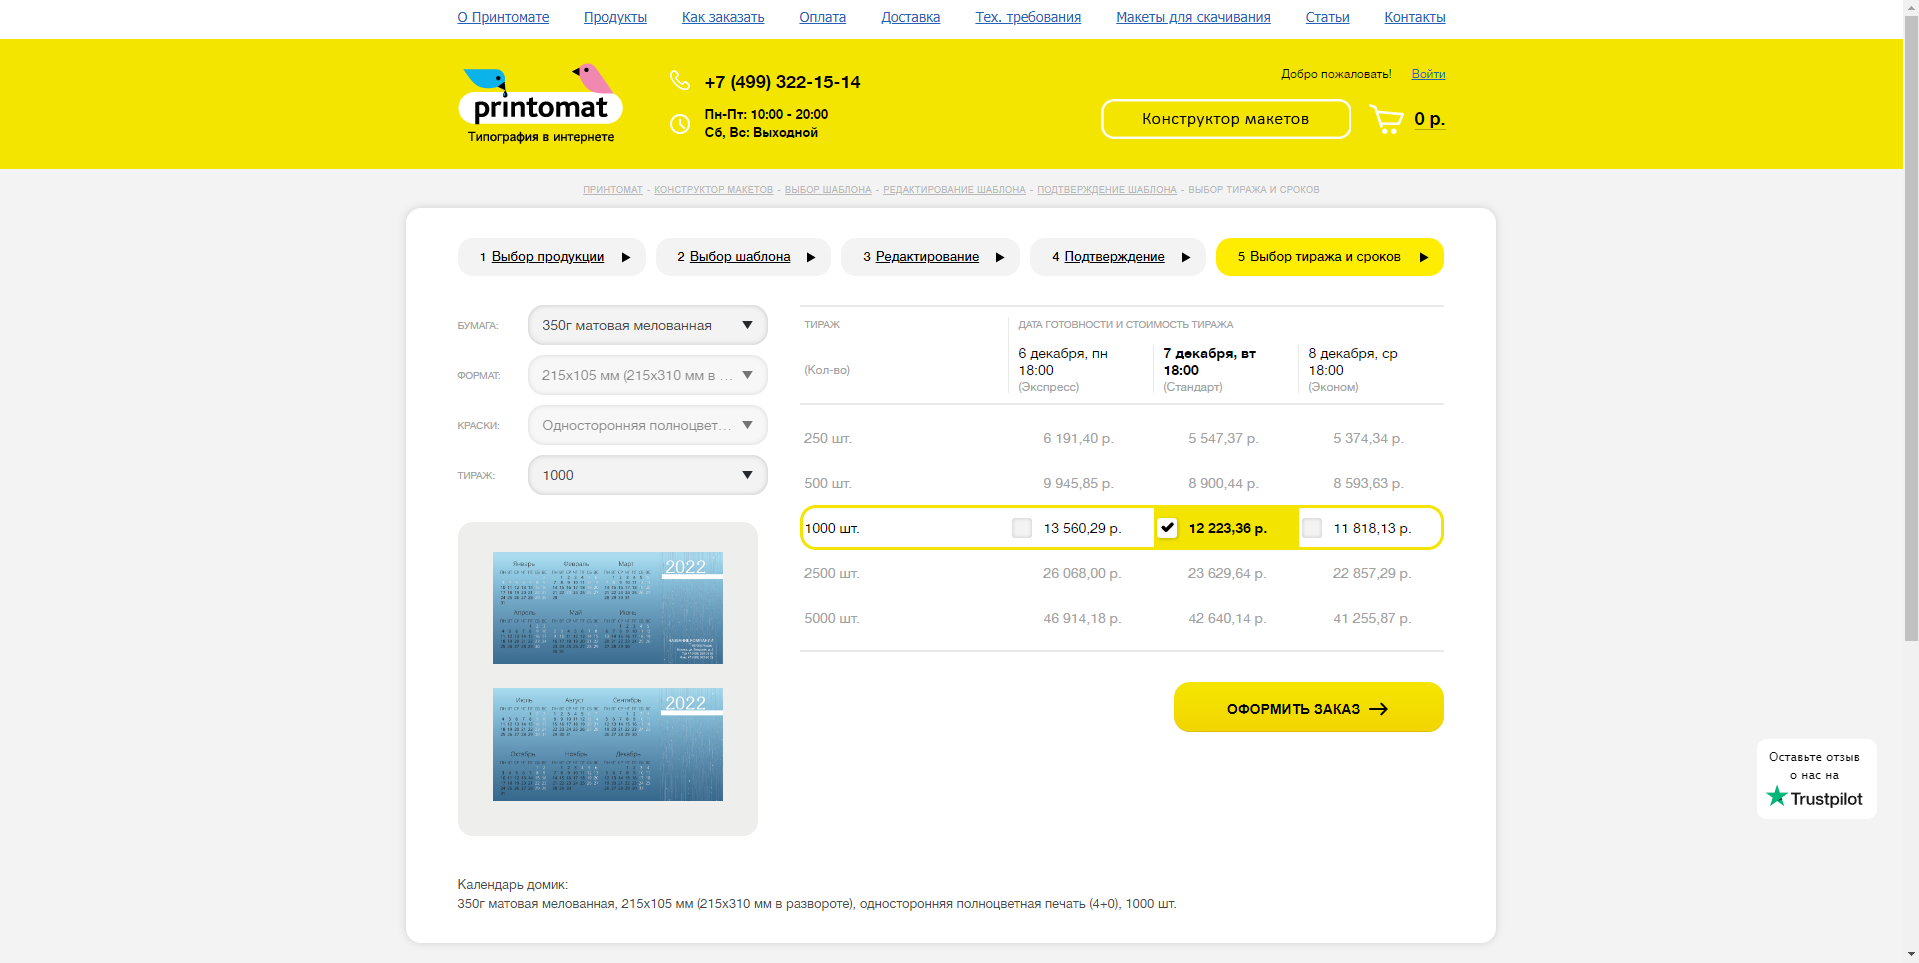This screenshot has width=1919, height=963.
Task: Open format dropdown '215x105 мм'
Action: [x=647, y=375]
